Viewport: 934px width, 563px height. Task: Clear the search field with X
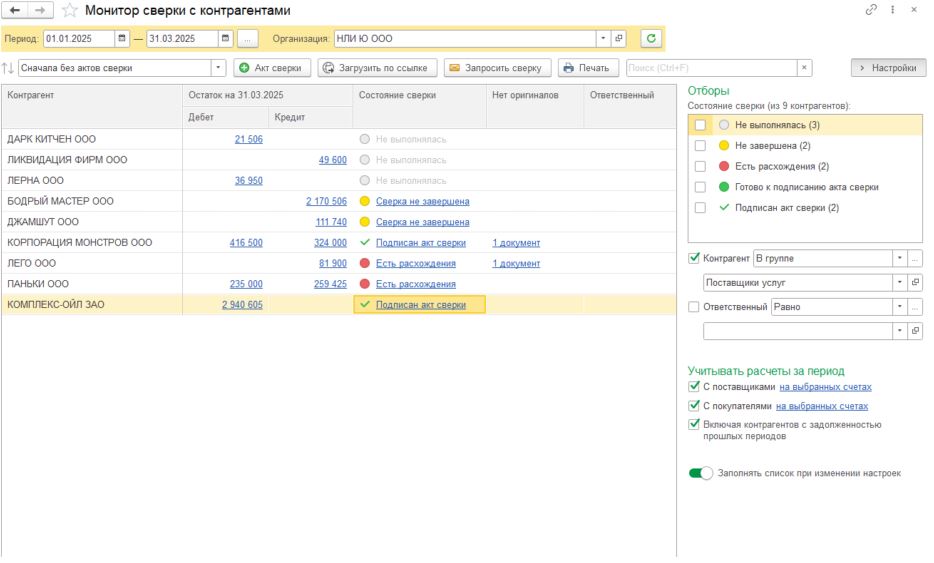click(804, 68)
